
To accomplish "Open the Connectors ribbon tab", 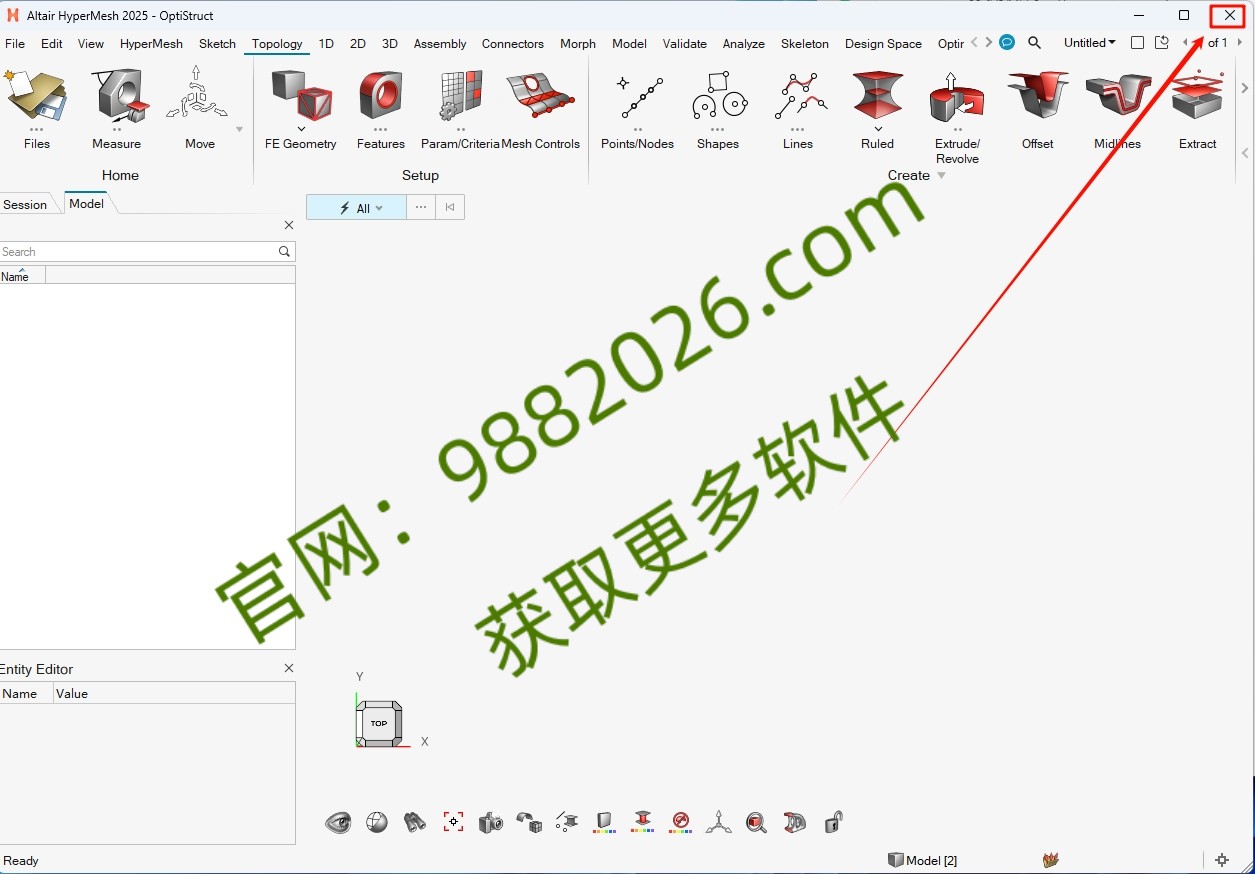I will tap(513, 43).
